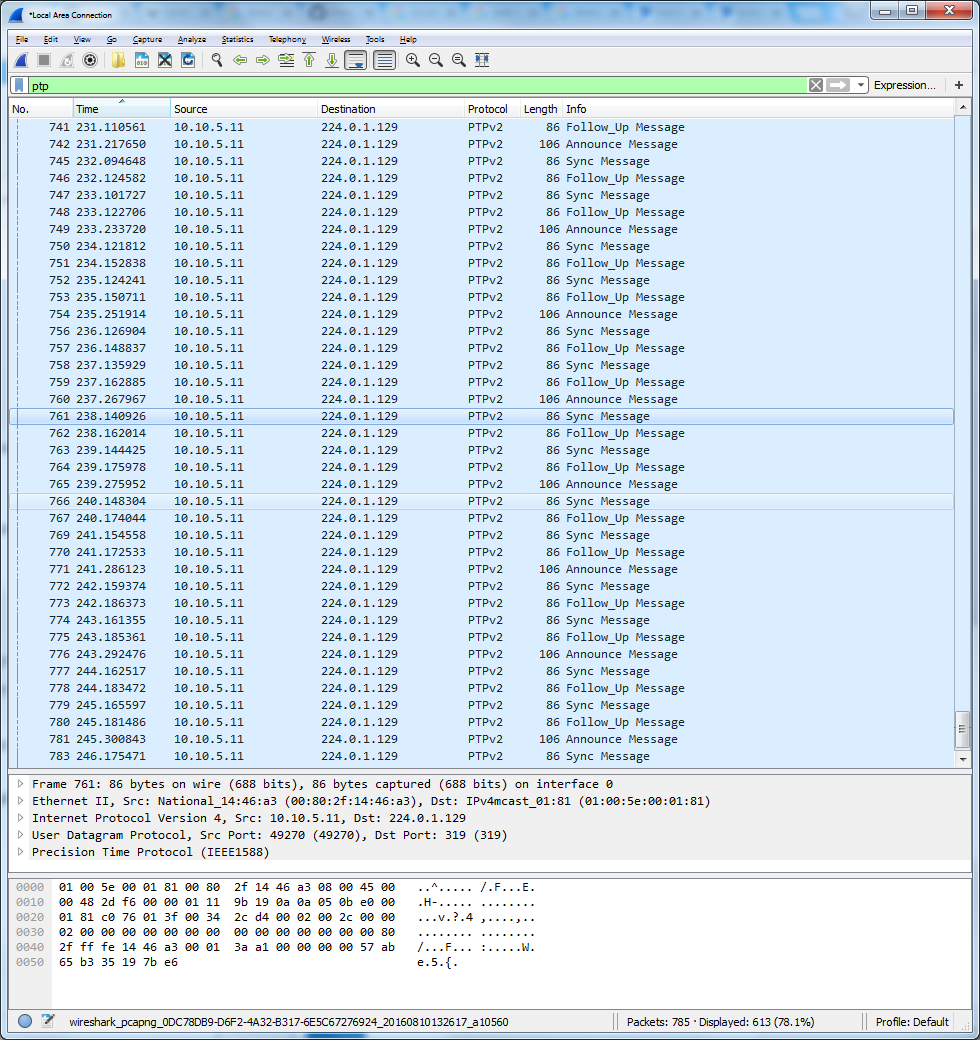Expand Internet Protocol Version 4 details
This screenshot has width=980, height=1040.
click(21, 818)
